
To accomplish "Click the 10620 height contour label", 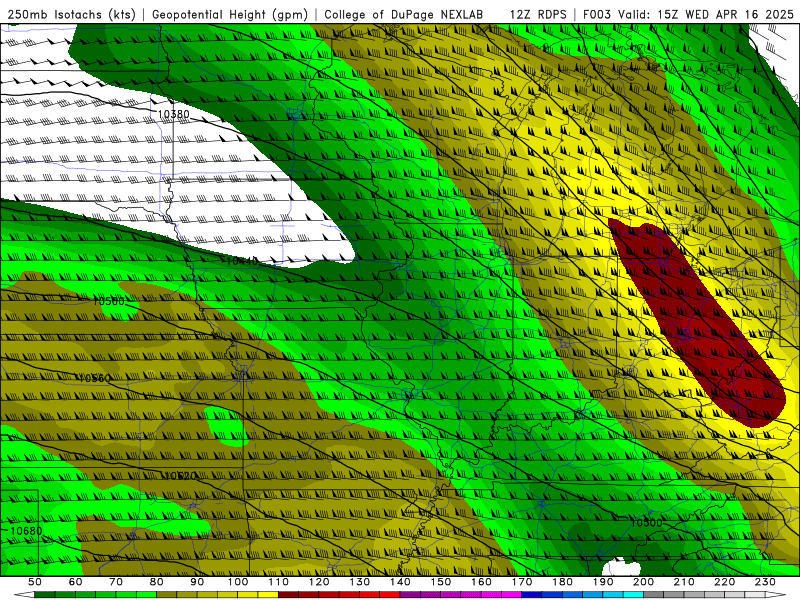I will [180, 476].
